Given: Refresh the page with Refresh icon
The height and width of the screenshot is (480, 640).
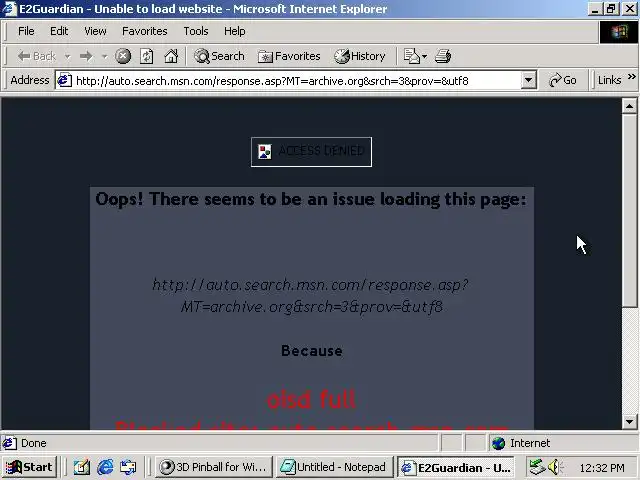Looking at the screenshot, I should click(147, 56).
